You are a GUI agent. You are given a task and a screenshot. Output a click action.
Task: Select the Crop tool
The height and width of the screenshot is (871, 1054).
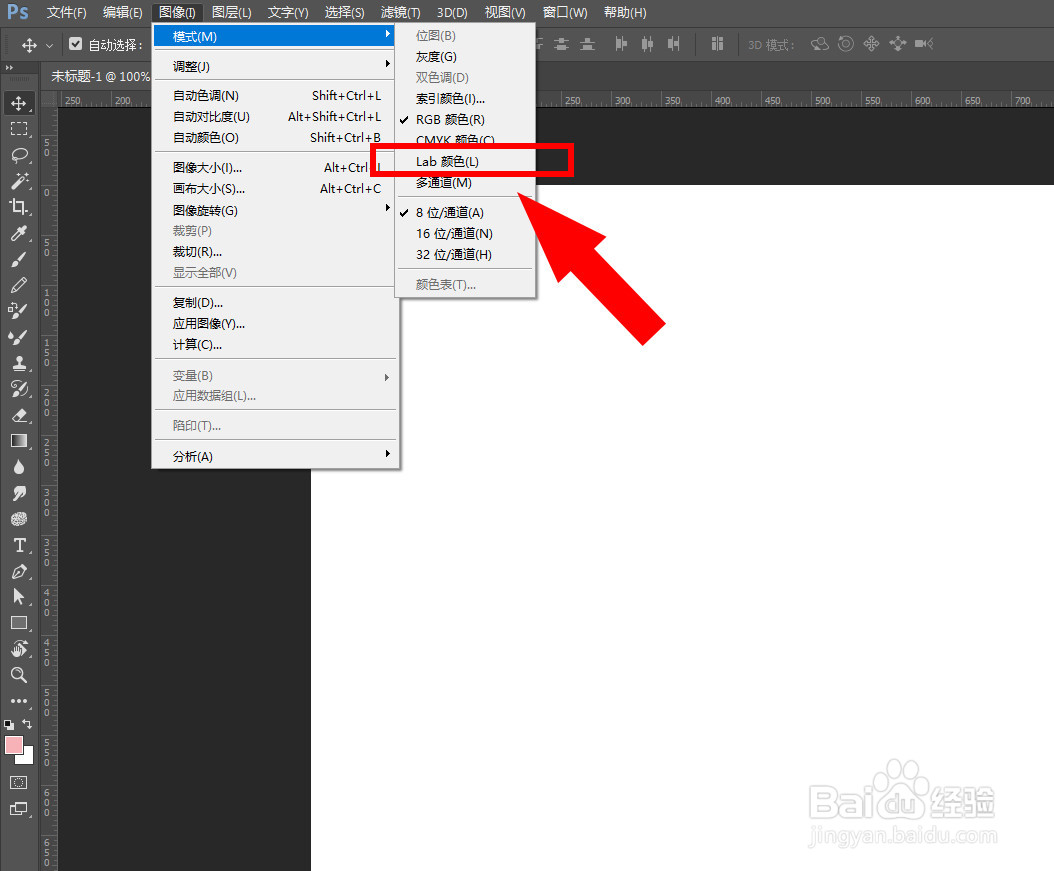click(x=19, y=207)
